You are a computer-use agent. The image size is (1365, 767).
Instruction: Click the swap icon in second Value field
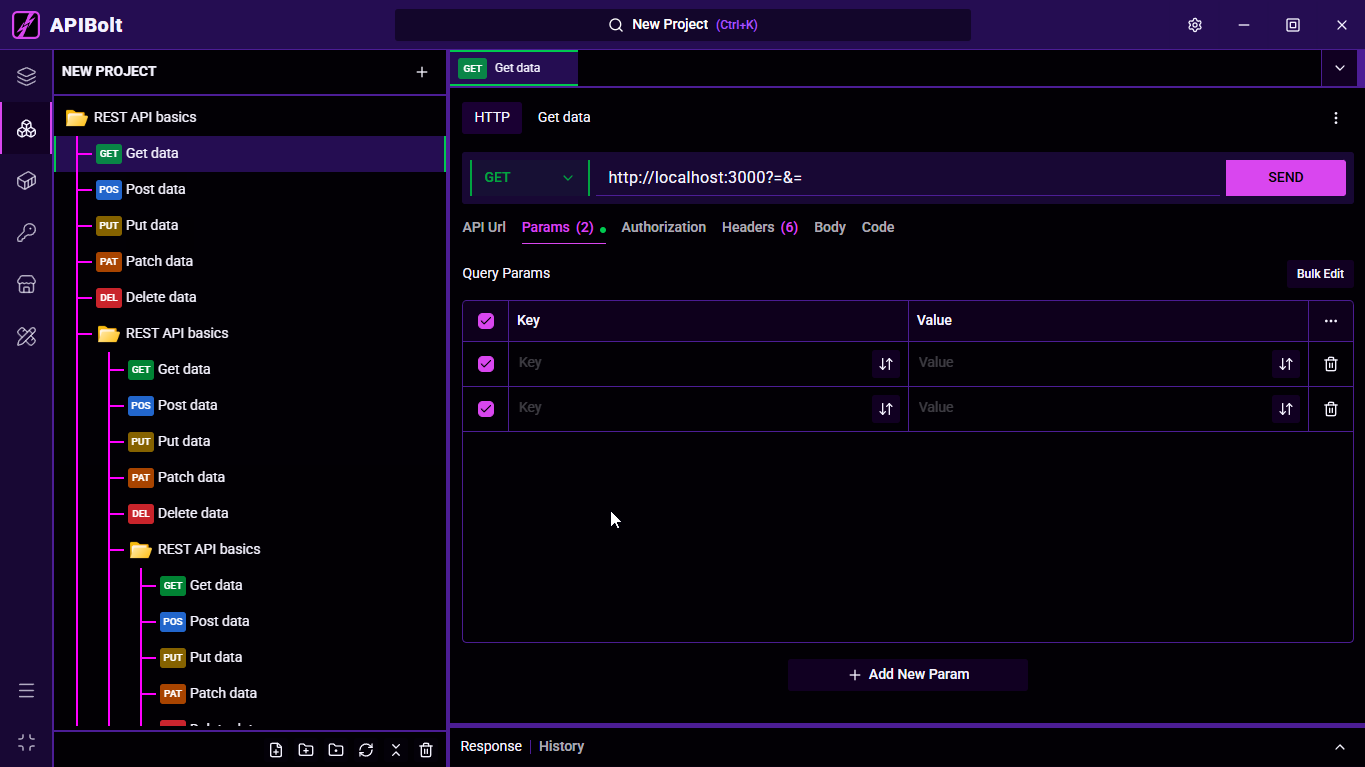pos(1286,409)
